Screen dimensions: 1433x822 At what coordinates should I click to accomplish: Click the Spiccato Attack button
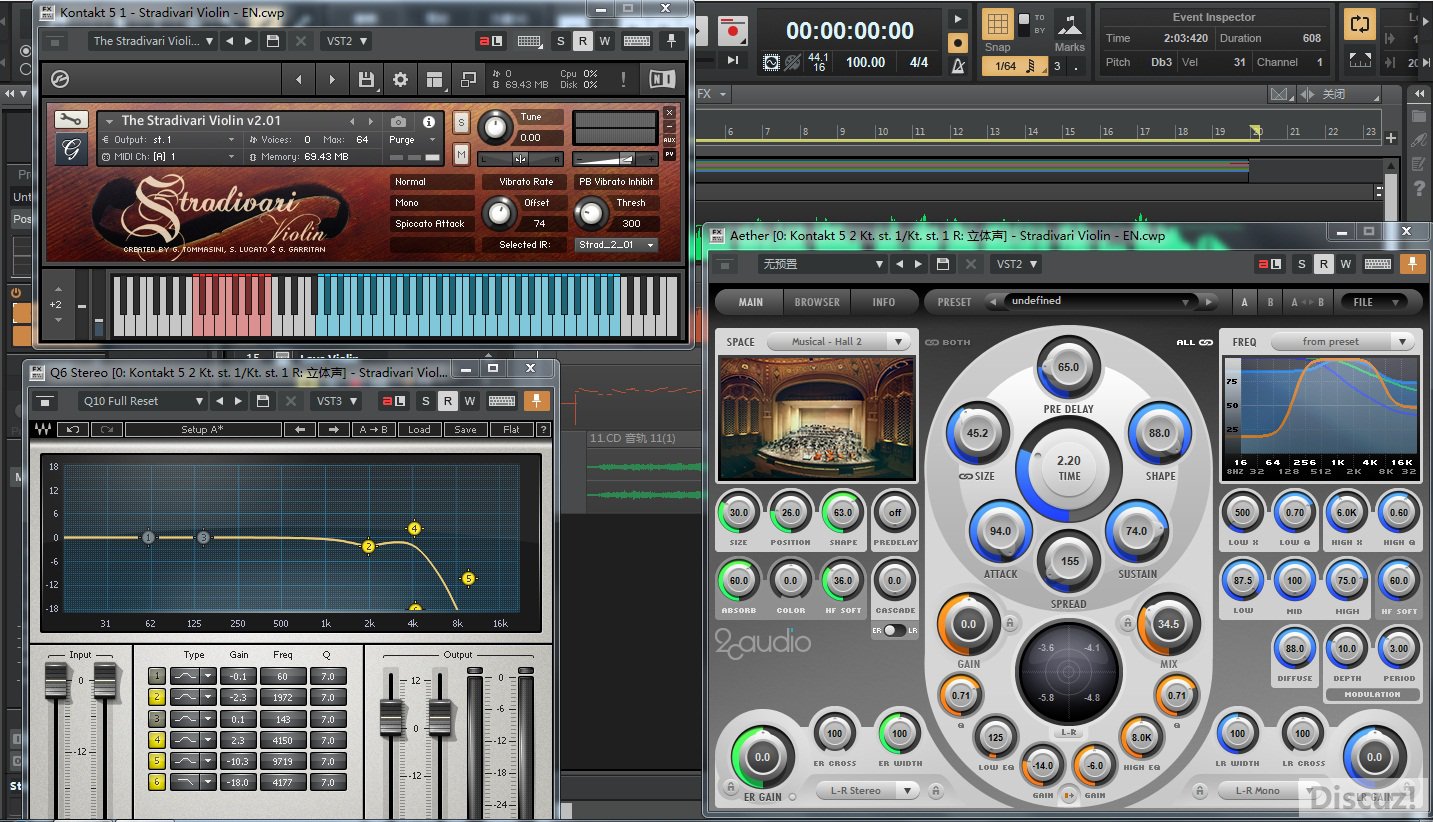tap(431, 224)
